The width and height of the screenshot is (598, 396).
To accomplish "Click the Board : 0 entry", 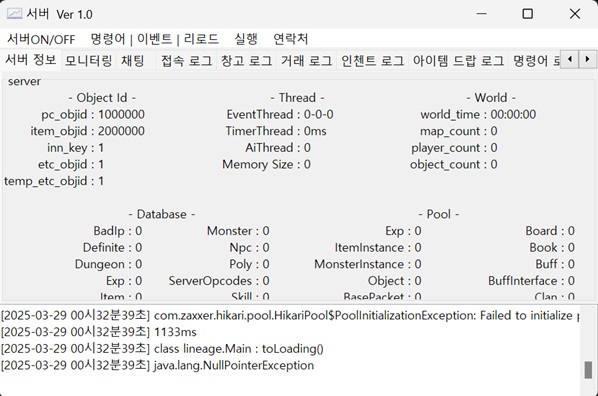I will (x=550, y=231).
